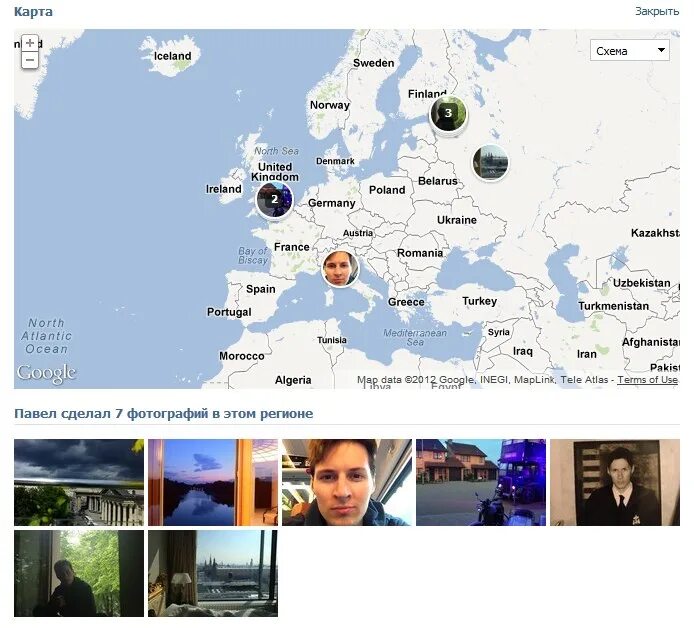Open the photo cluster marker showing 2 over United Kingdom
The image size is (694, 628).
click(274, 199)
